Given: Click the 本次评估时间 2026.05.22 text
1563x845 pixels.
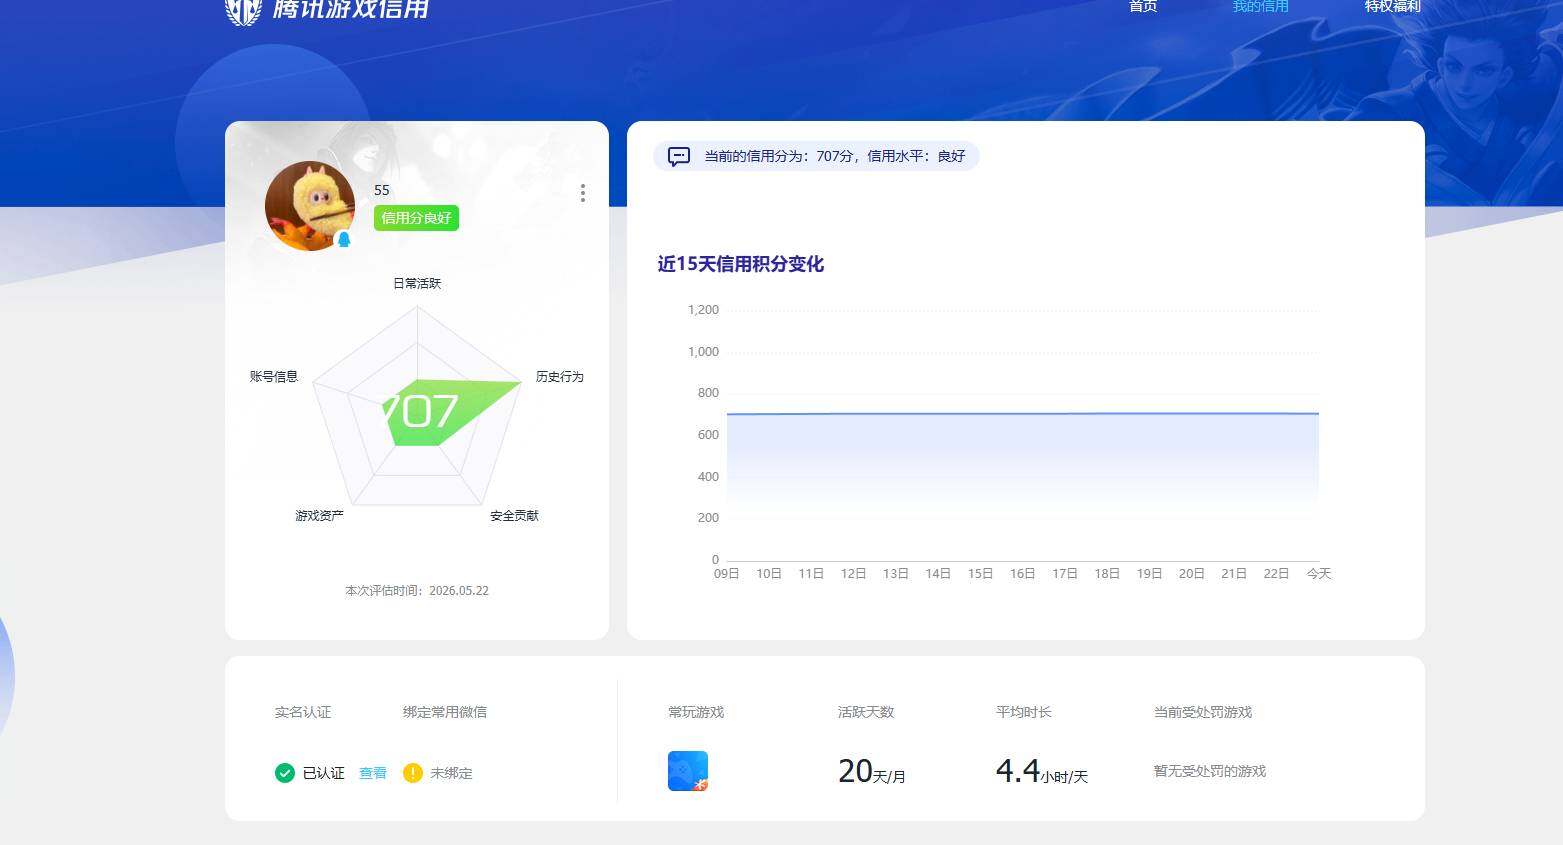Looking at the screenshot, I should click(x=417, y=590).
